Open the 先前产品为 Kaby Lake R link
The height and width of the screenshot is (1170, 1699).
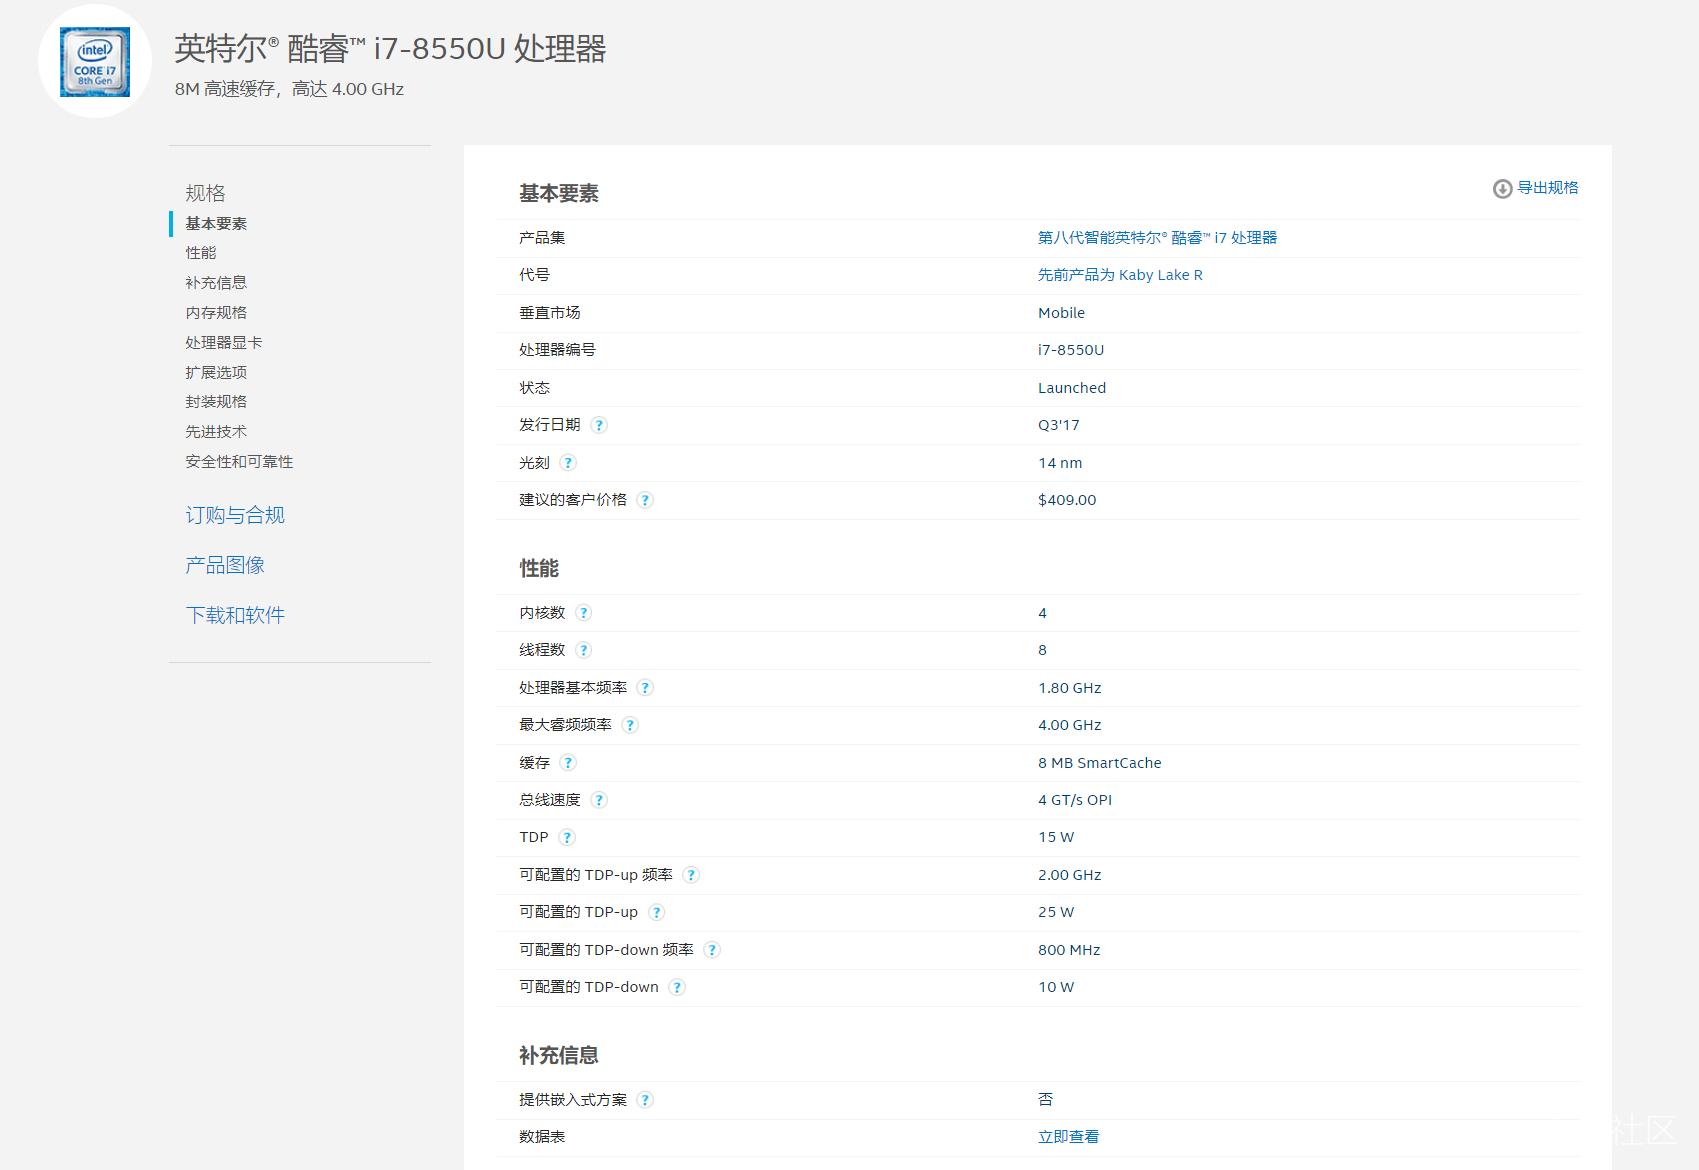[1120, 275]
